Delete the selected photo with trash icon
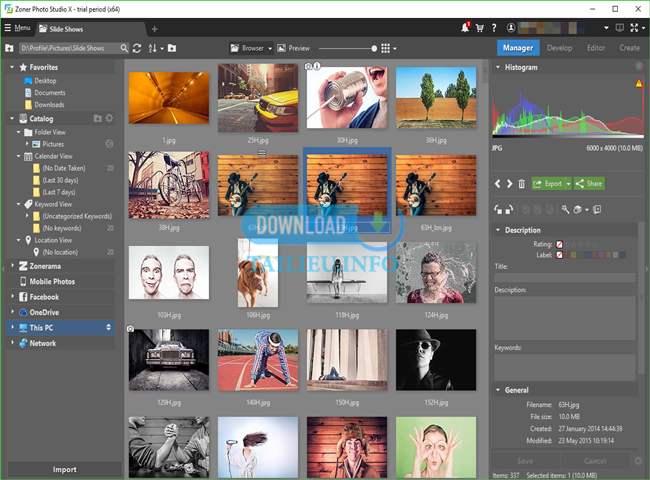Image resolution: width=650 pixels, height=480 pixels. point(521,184)
